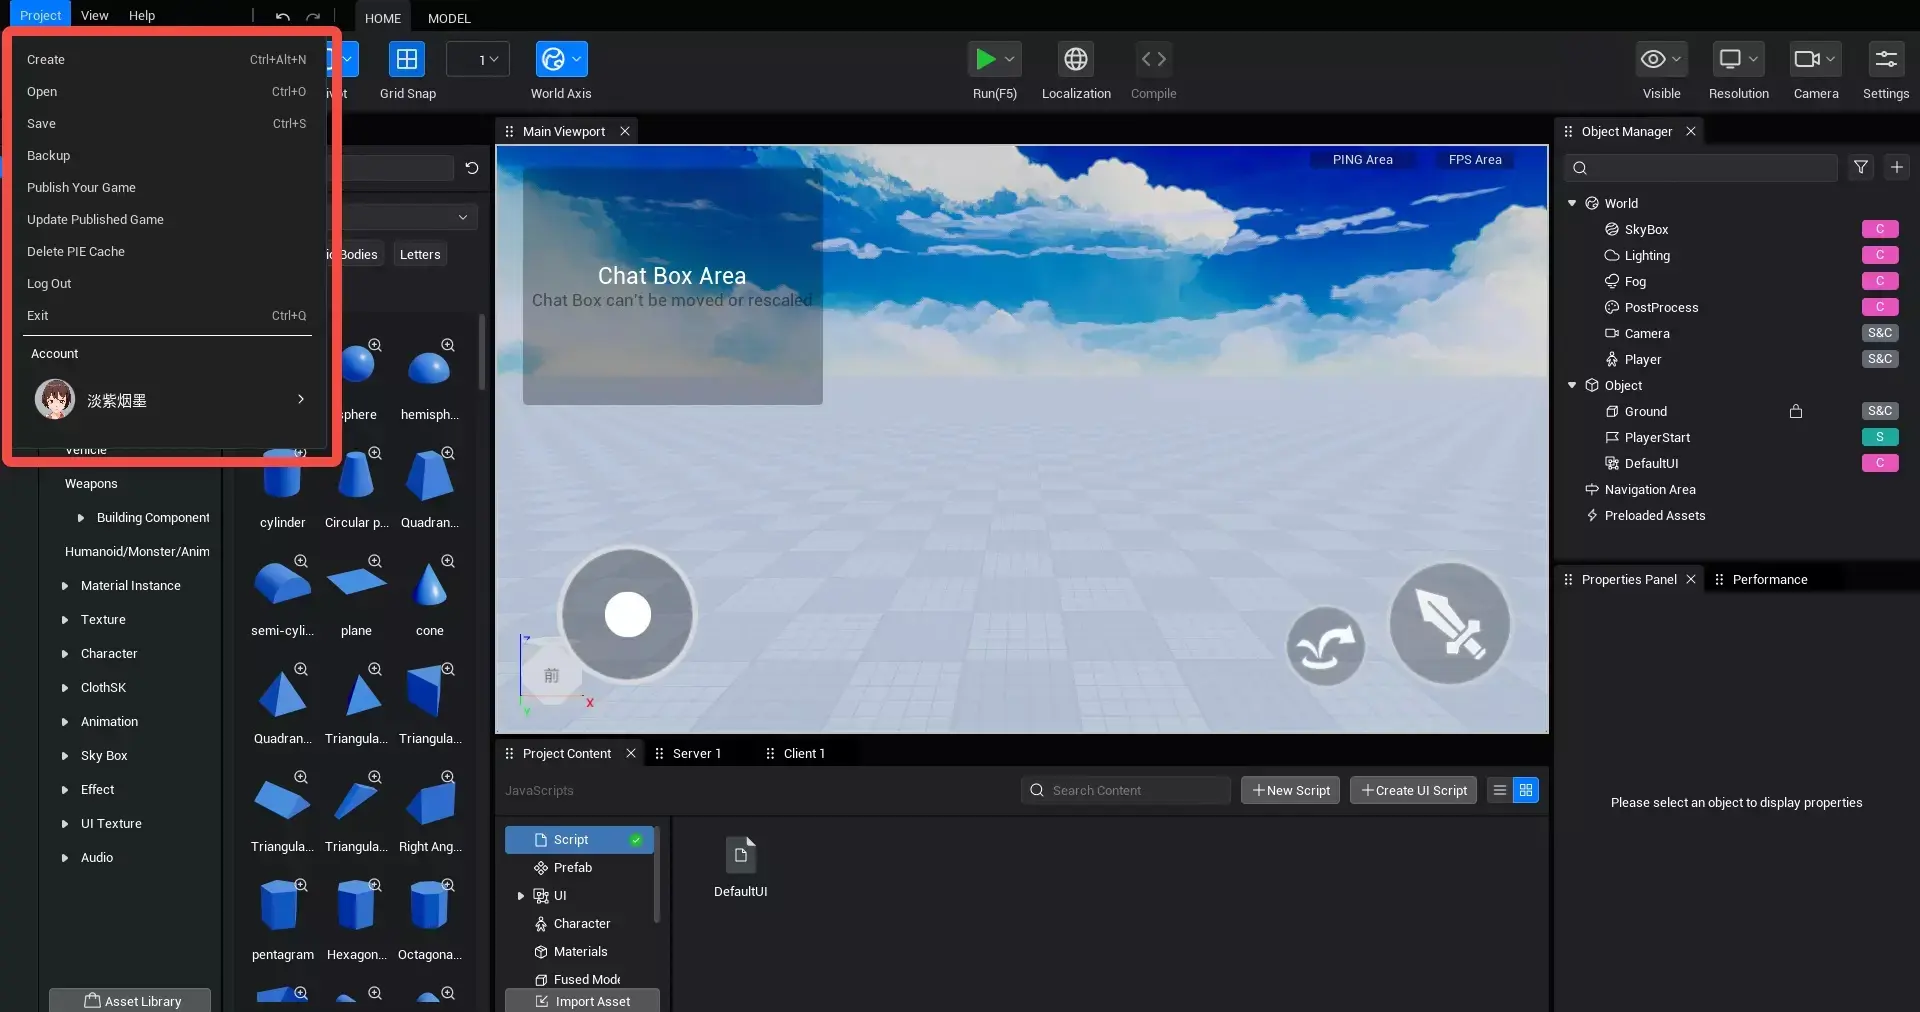Tap the attack sword button in viewport
This screenshot has width=1920, height=1012.
pyautogui.click(x=1450, y=623)
